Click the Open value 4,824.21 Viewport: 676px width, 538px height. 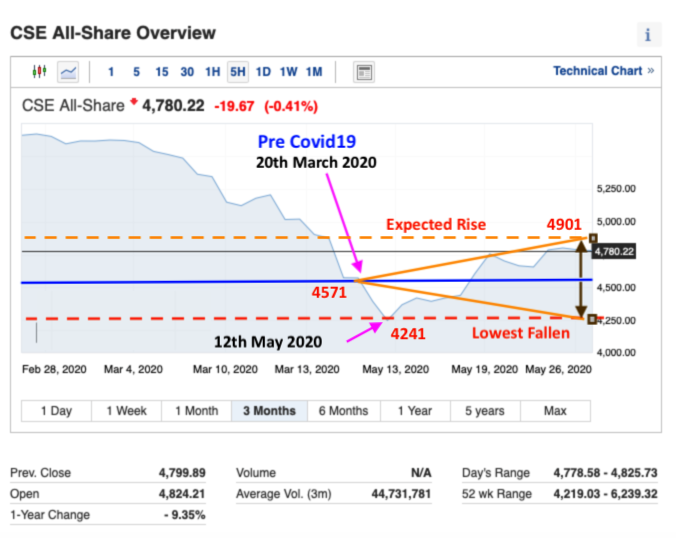coord(182,494)
